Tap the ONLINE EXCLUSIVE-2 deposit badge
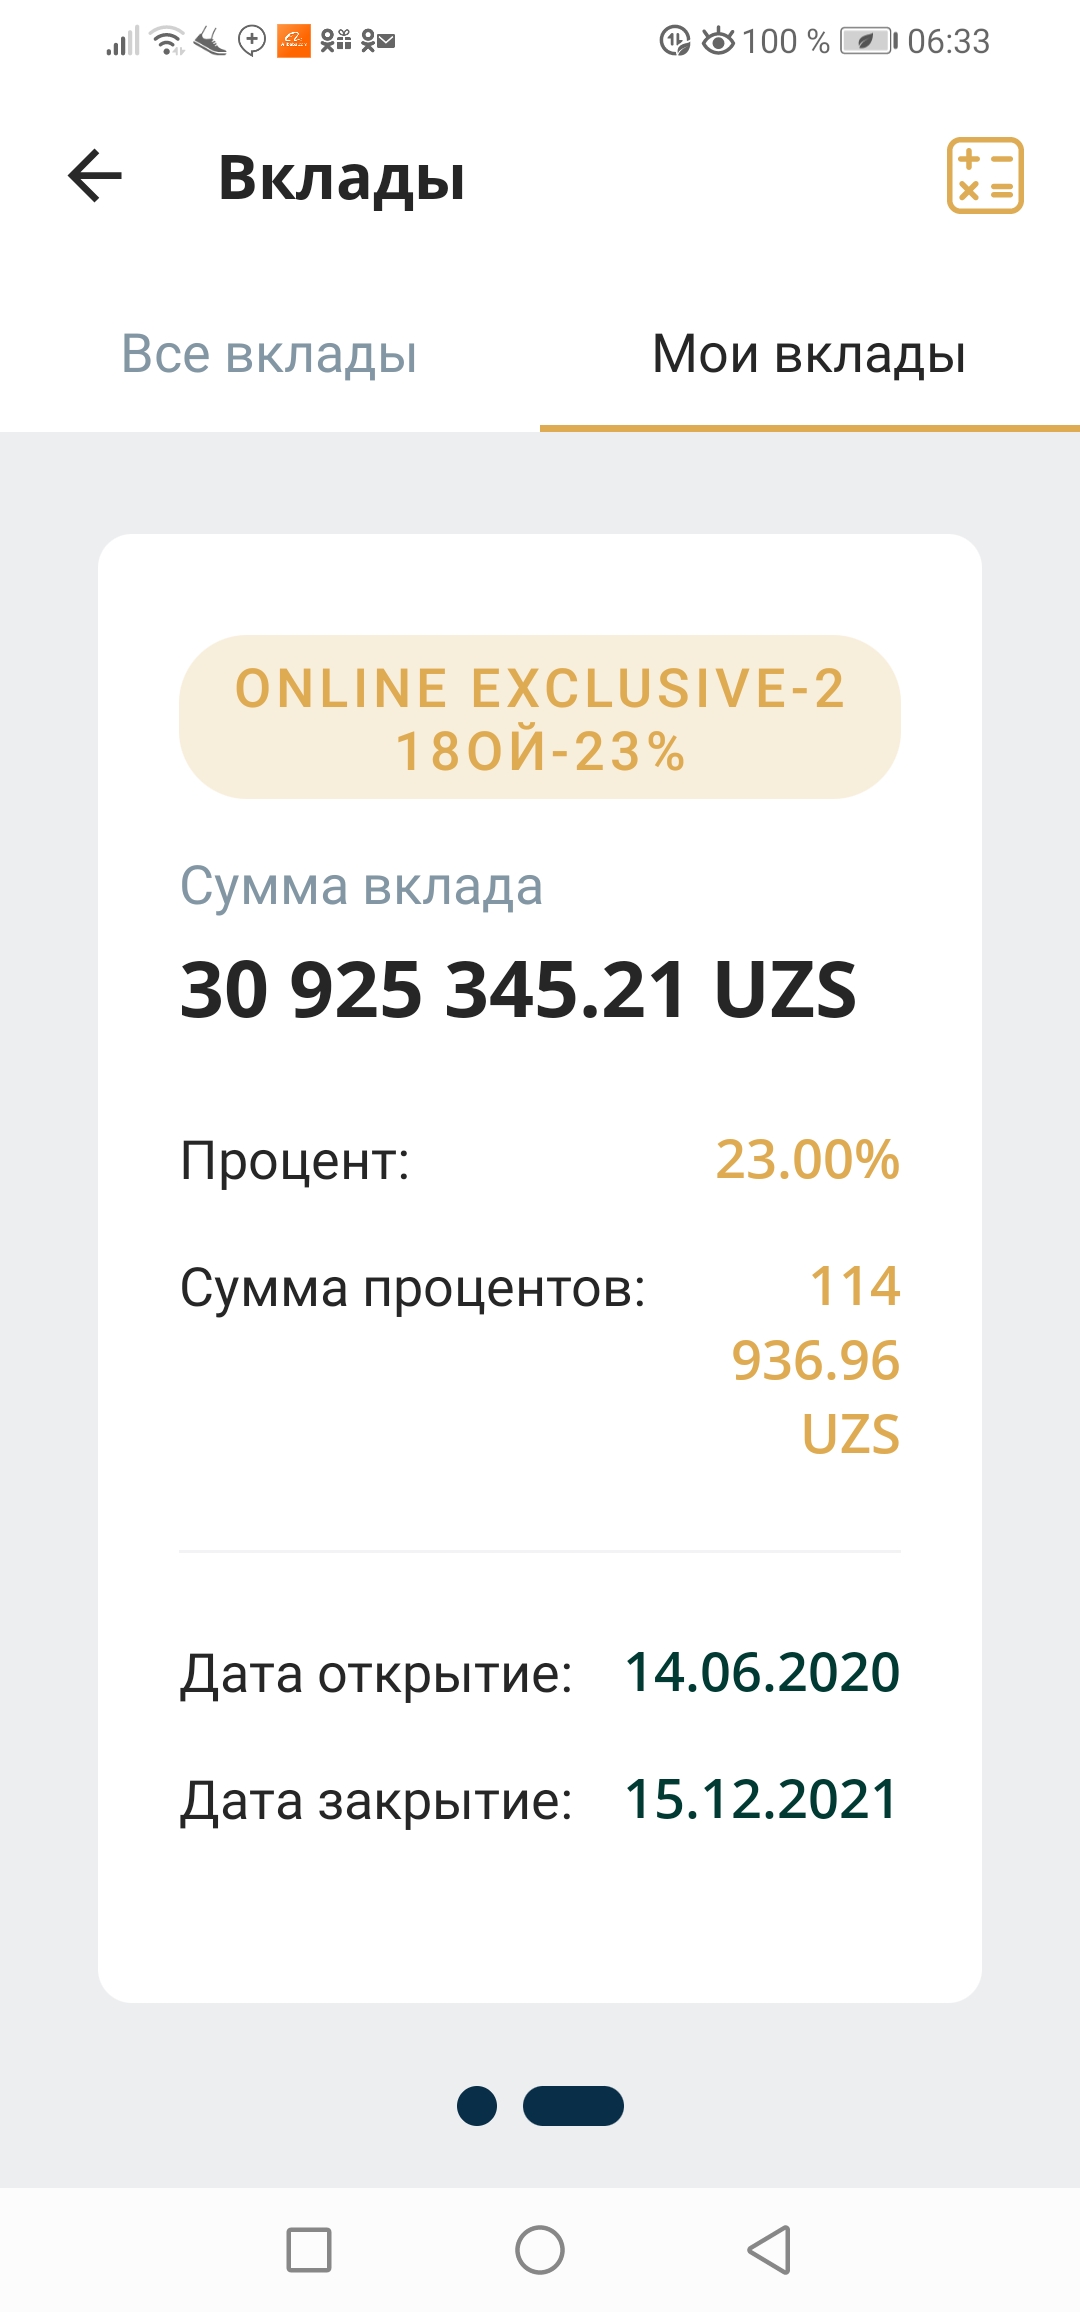This screenshot has width=1080, height=2312. pos(540,717)
